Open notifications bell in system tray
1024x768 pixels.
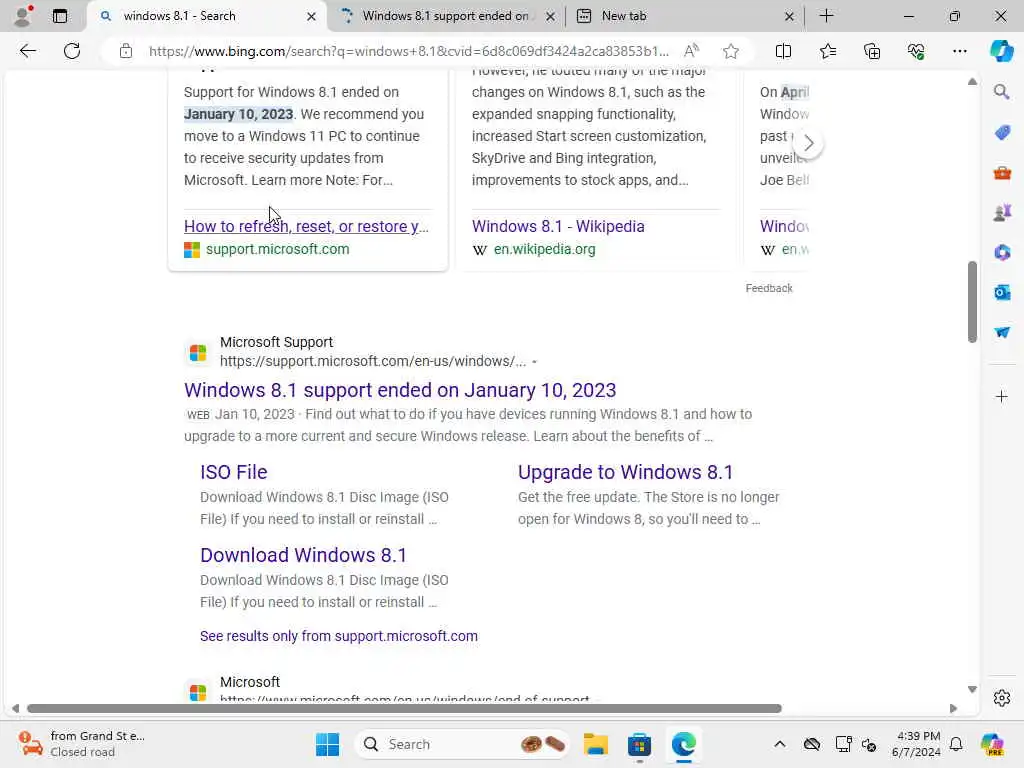pyautogui.click(x=956, y=744)
